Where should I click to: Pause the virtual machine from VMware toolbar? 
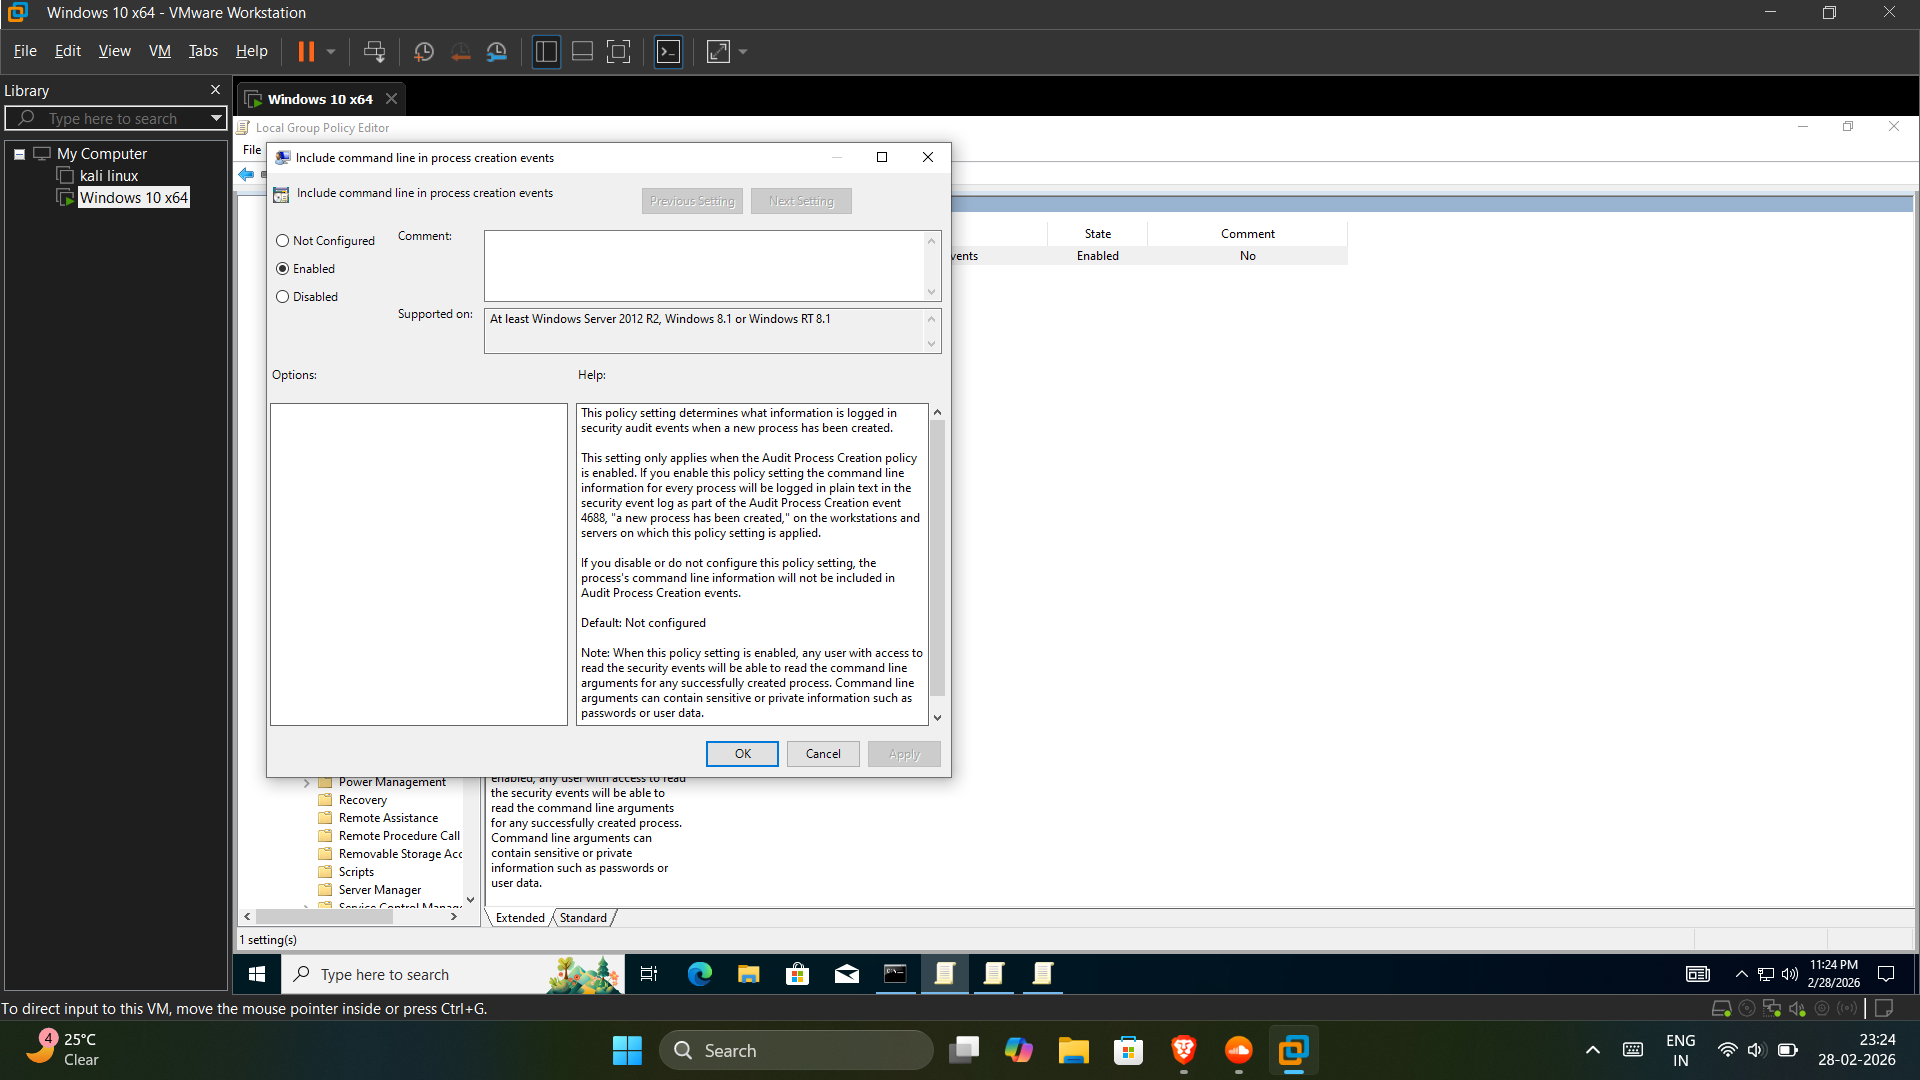click(x=306, y=51)
